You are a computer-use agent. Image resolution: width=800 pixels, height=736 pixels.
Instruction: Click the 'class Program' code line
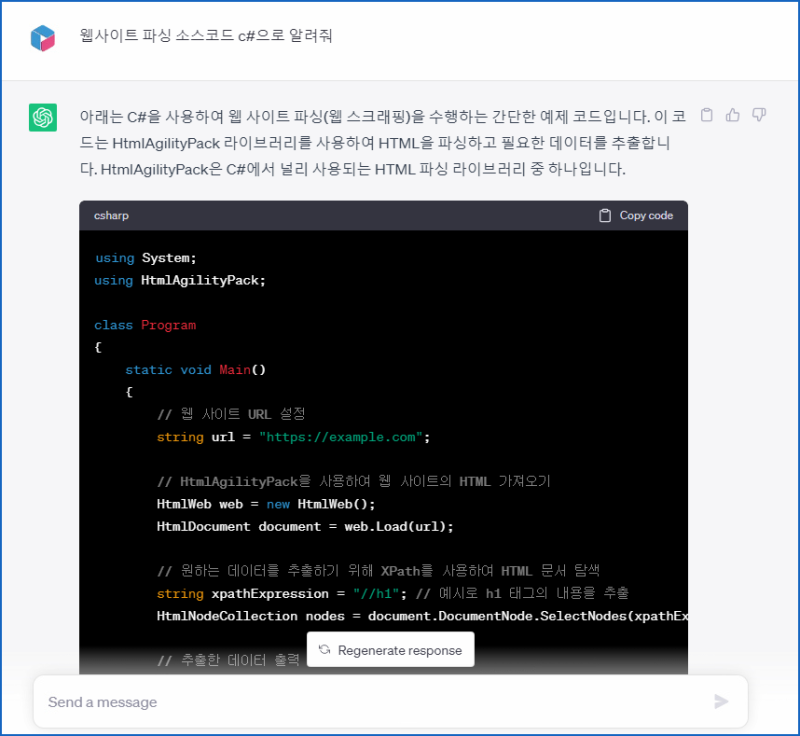click(145, 325)
